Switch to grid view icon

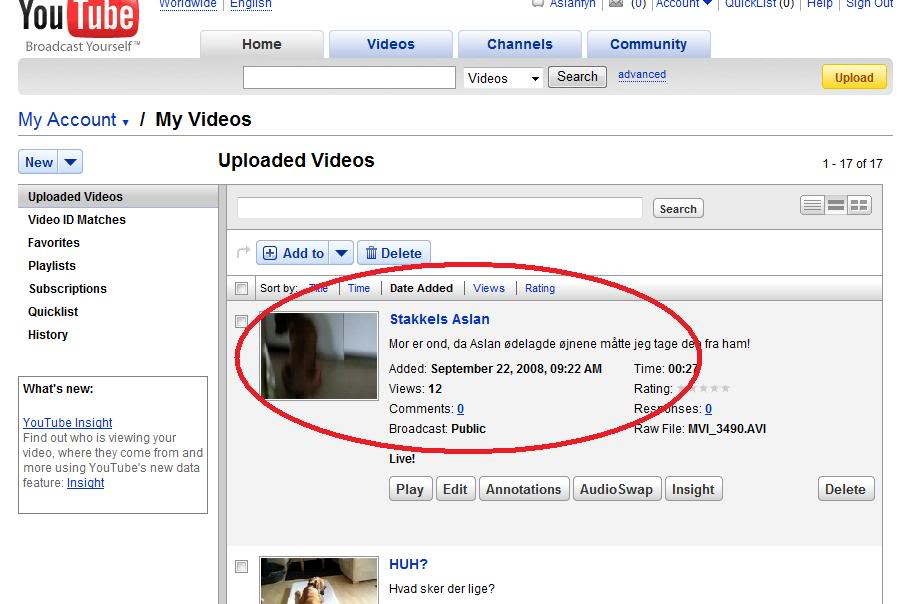859,205
